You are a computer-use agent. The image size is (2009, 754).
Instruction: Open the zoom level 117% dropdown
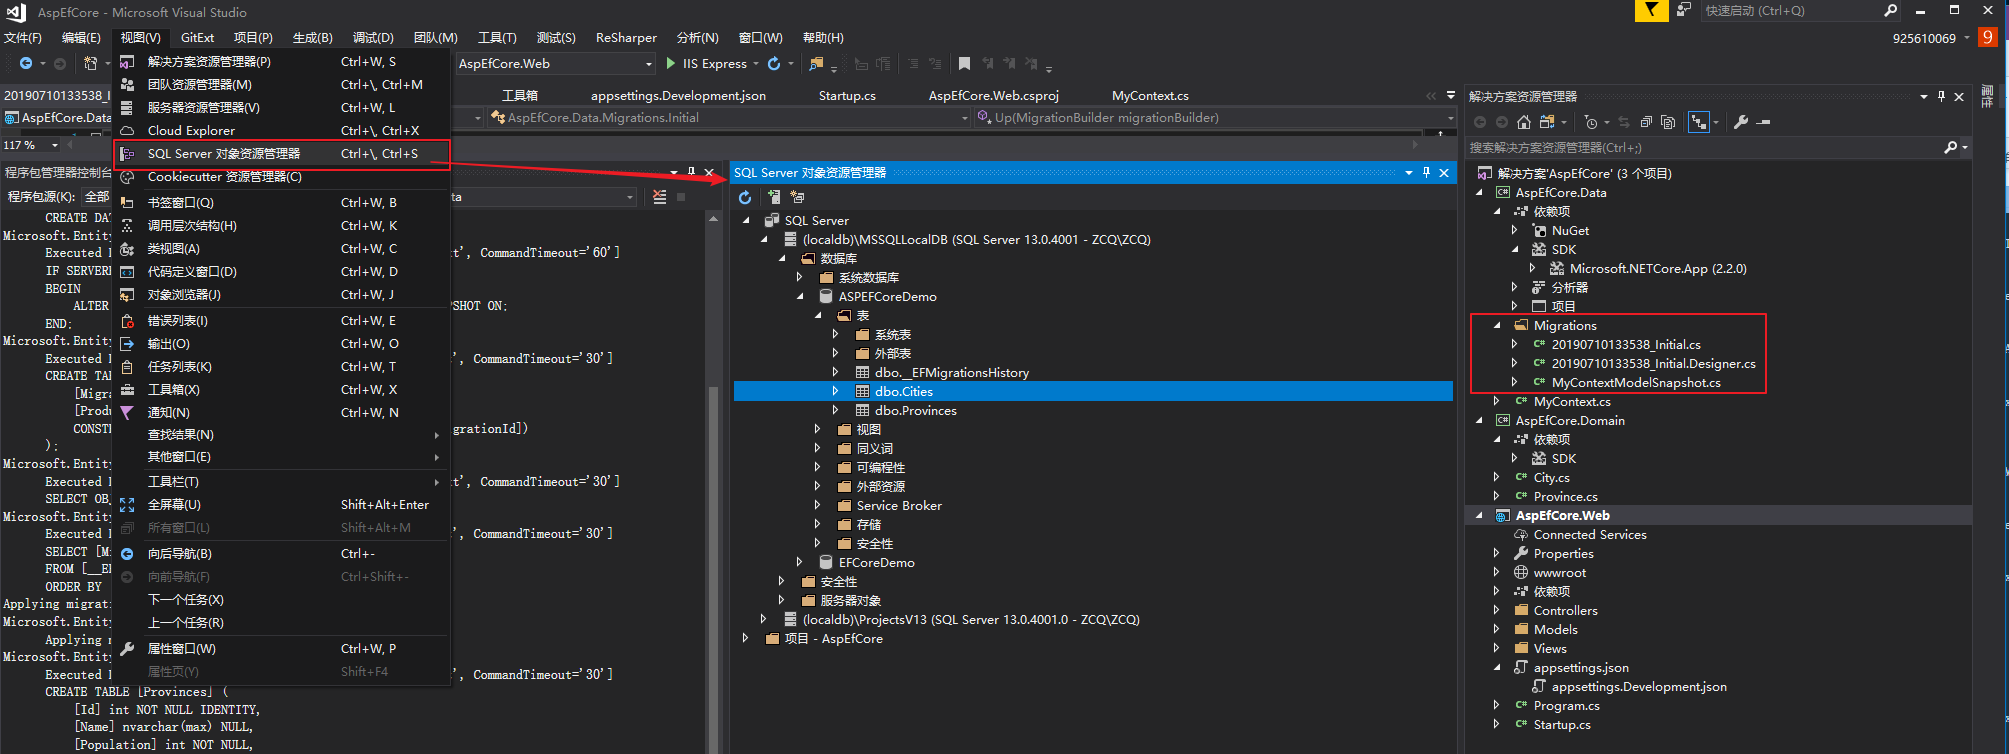point(54,145)
